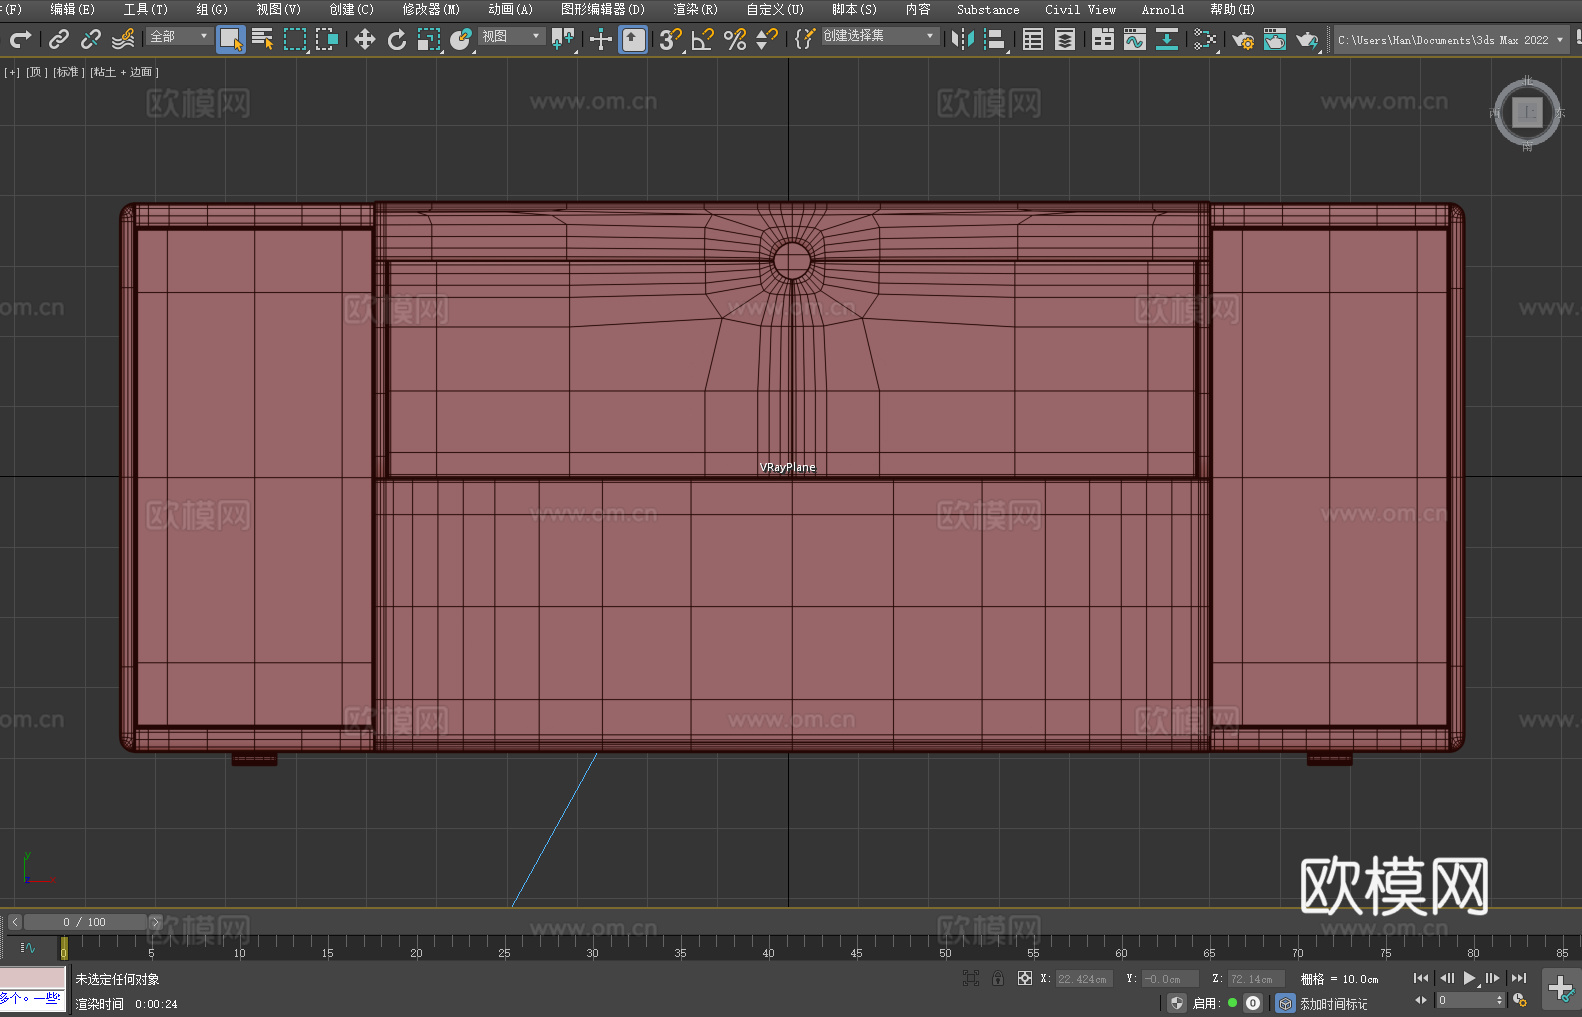The width and height of the screenshot is (1582, 1017).
Task: Toggle 3D Snaps icon
Action: [x=671, y=39]
